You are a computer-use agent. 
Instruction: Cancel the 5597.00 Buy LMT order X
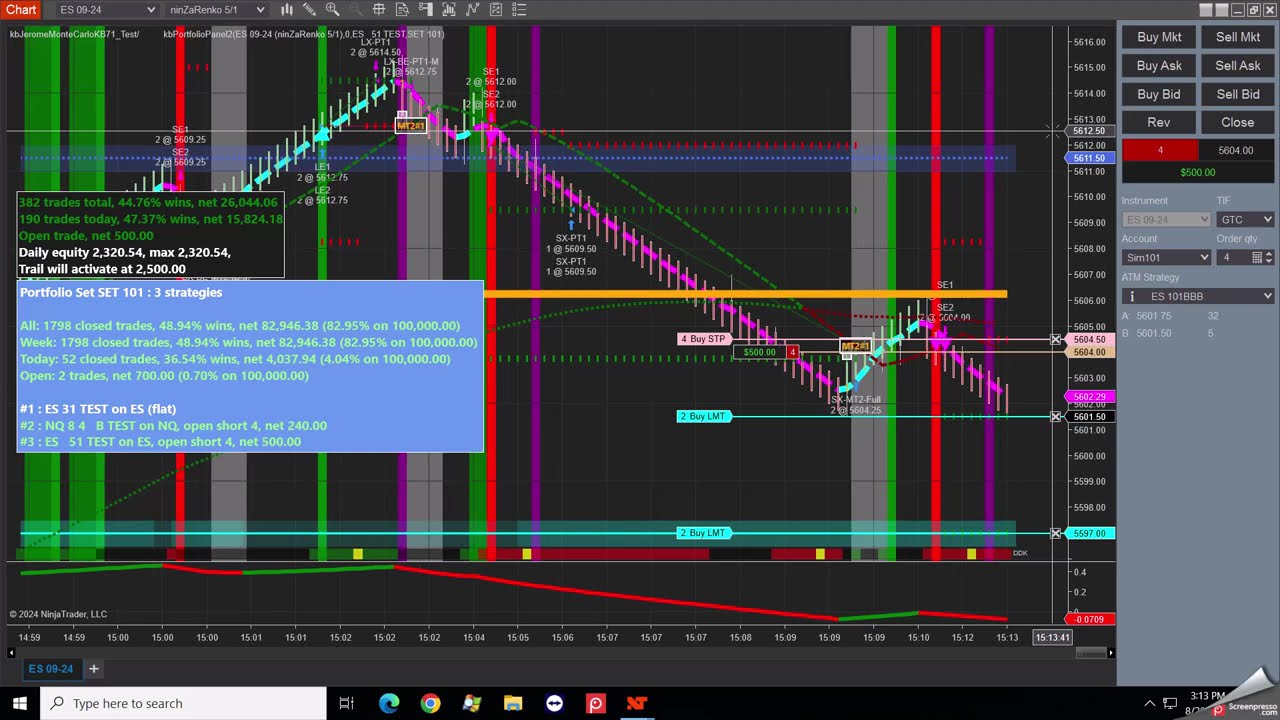[x=1056, y=533]
